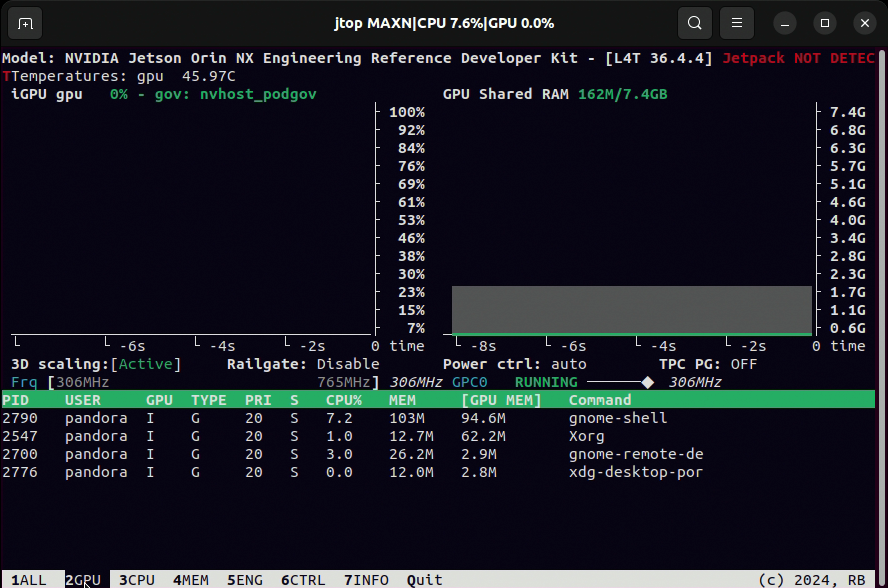The width and height of the screenshot is (888, 588).
Task: Click the Power ctrl auto value
Action: pyautogui.click(x=568, y=364)
